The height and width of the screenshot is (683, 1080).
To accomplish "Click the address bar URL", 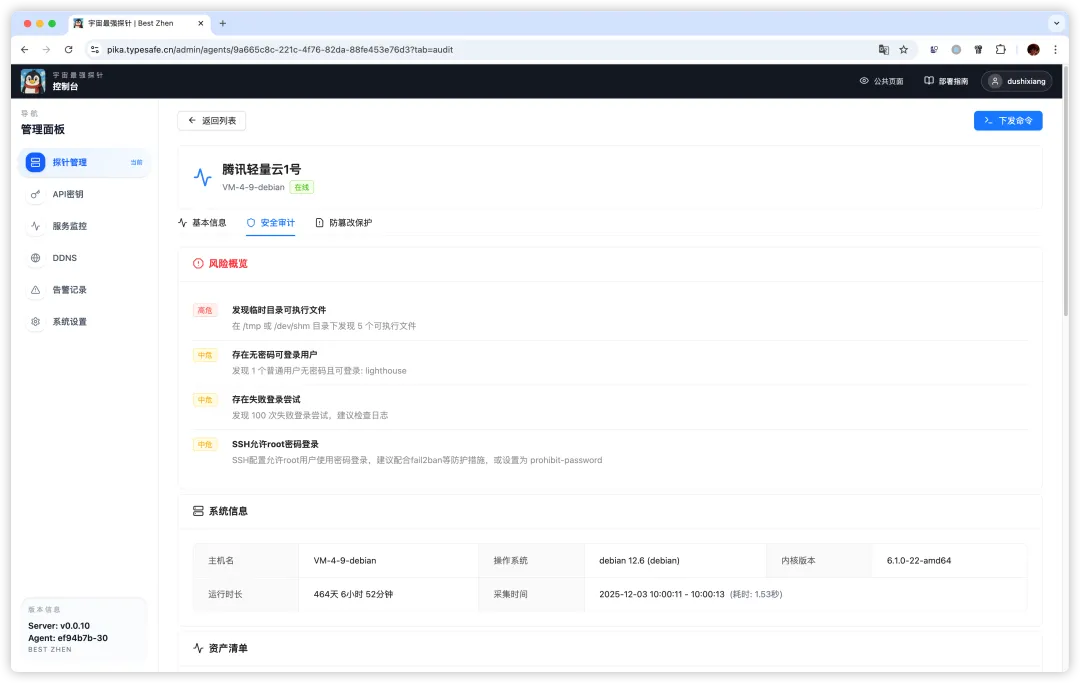I will click(x=280, y=50).
